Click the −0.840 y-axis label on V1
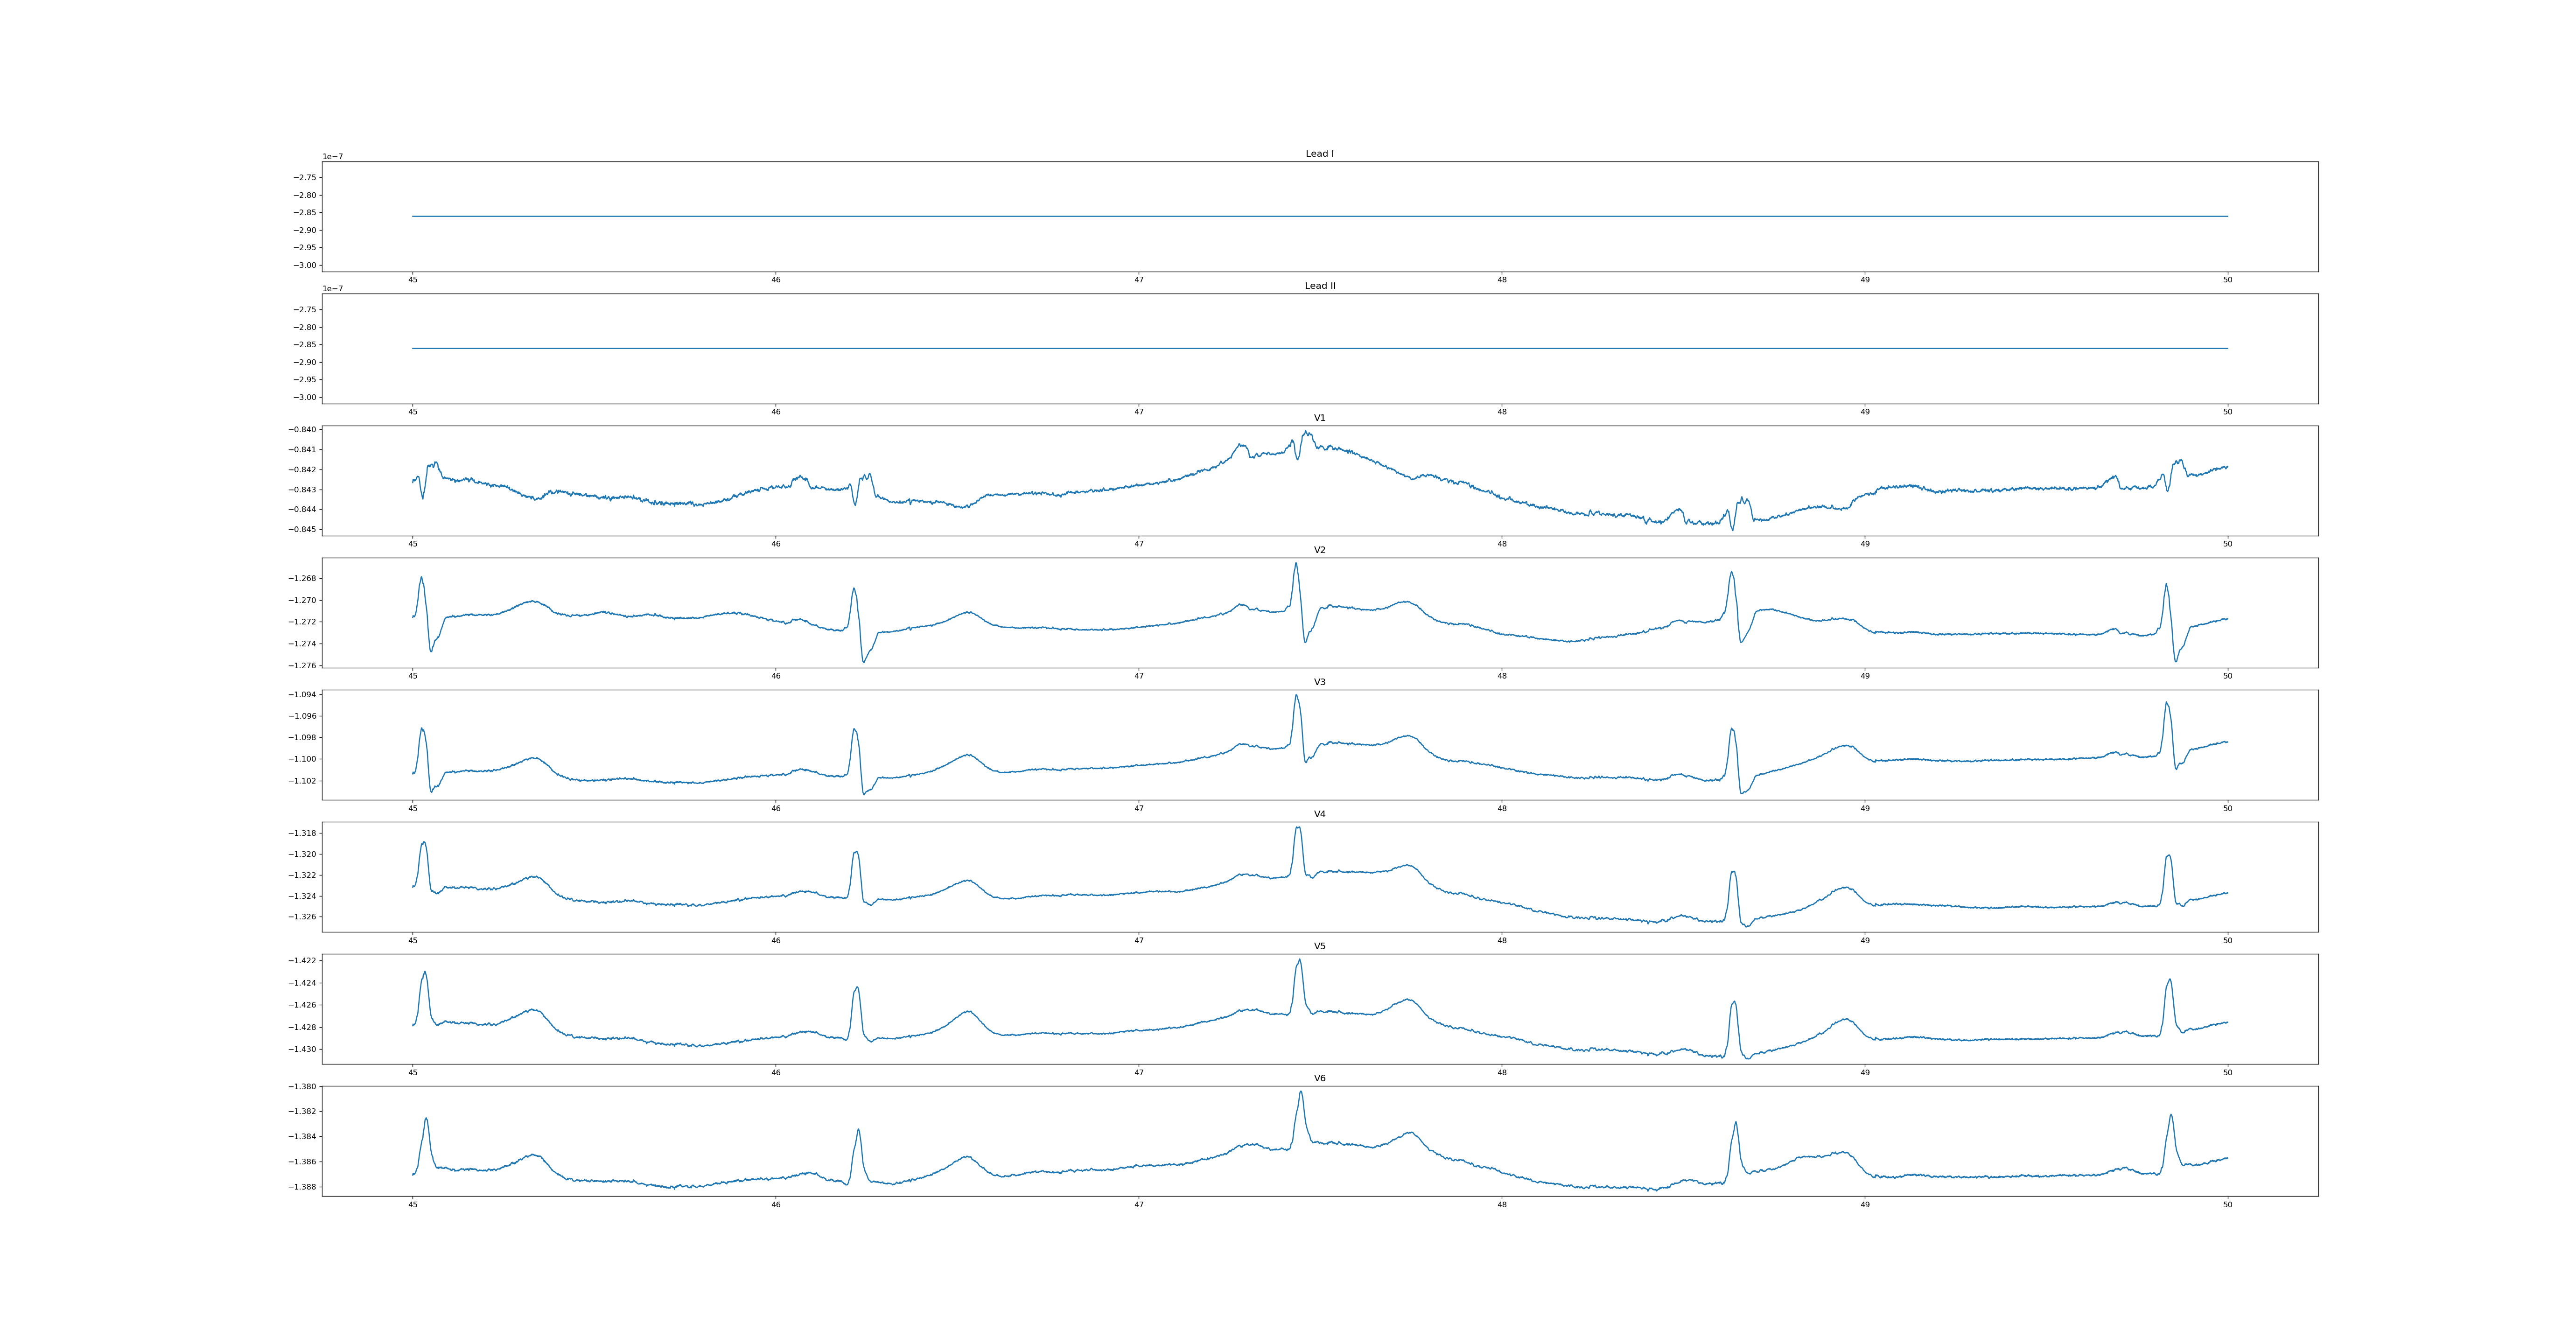This screenshot has width=2576, height=1344. 302,430
